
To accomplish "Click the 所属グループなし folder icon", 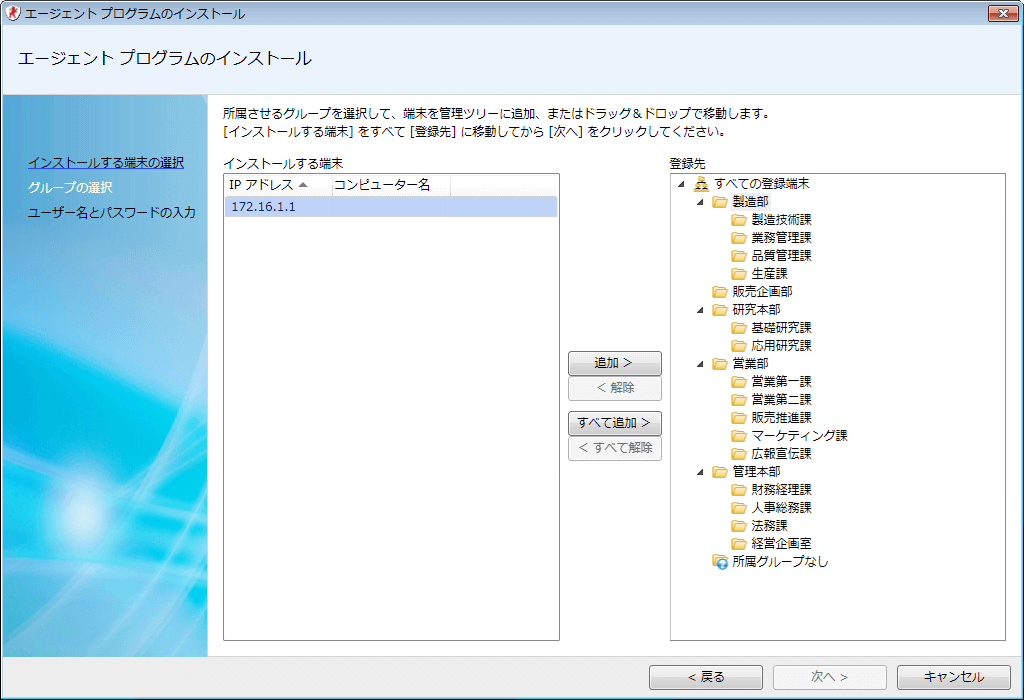I will tap(720, 562).
